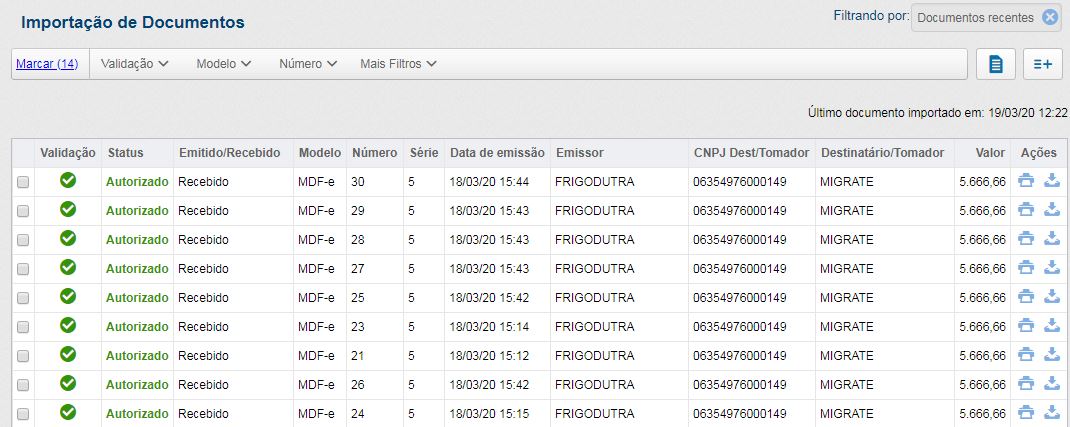Download document number 24

click(x=1051, y=413)
